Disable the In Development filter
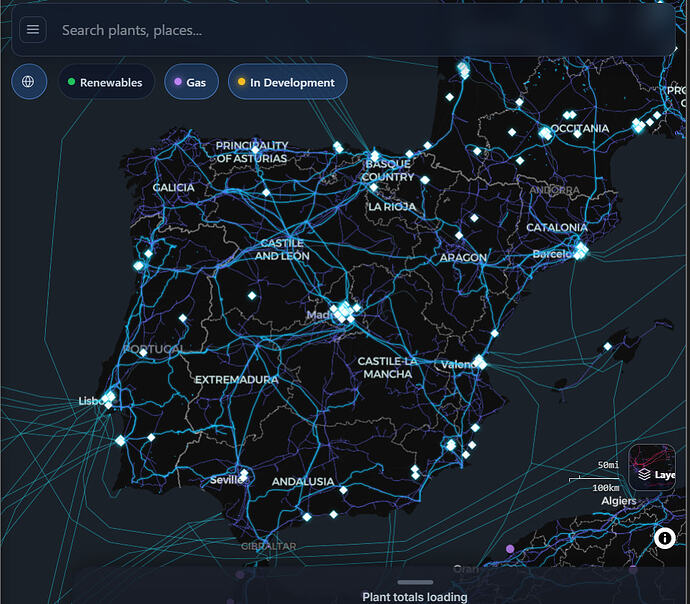 point(287,82)
